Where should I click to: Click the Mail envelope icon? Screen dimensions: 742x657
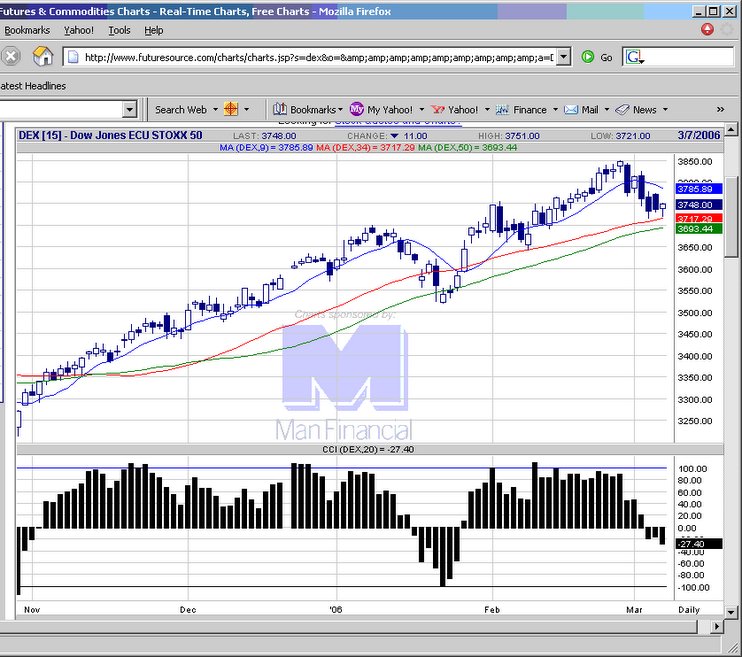(x=571, y=110)
